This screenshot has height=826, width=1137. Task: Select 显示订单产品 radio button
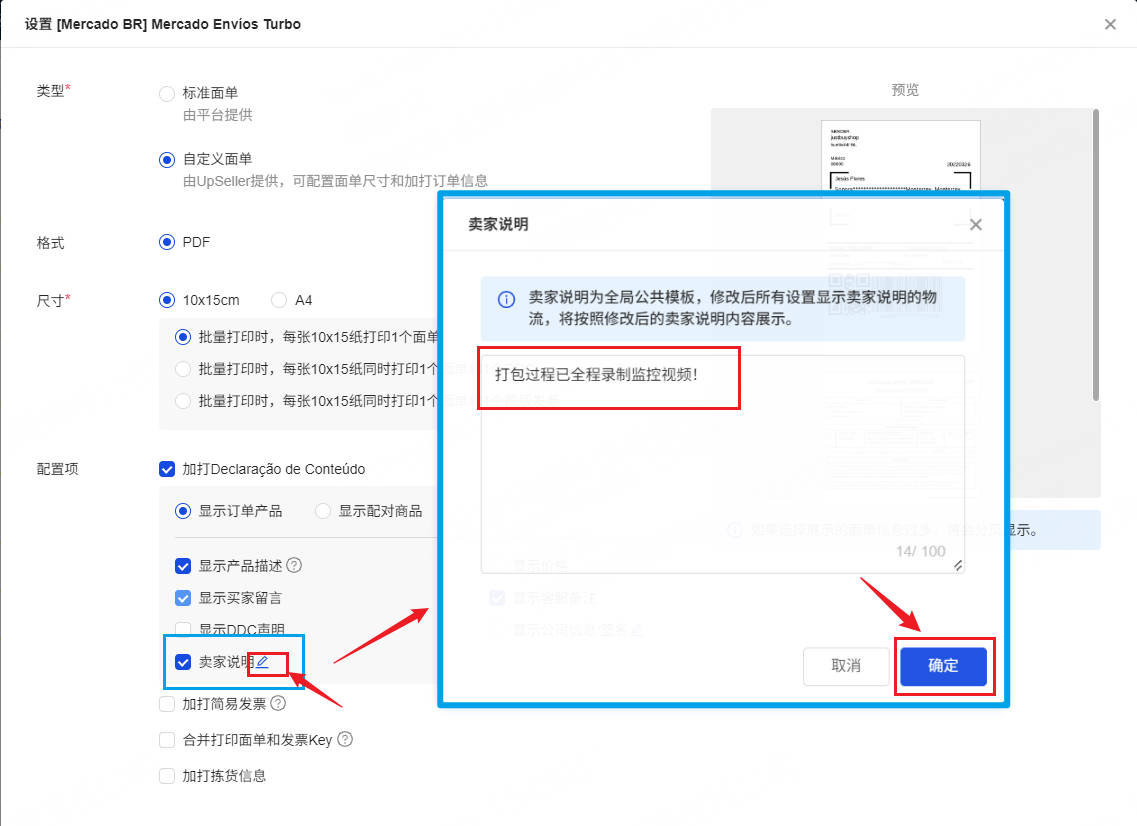183,511
